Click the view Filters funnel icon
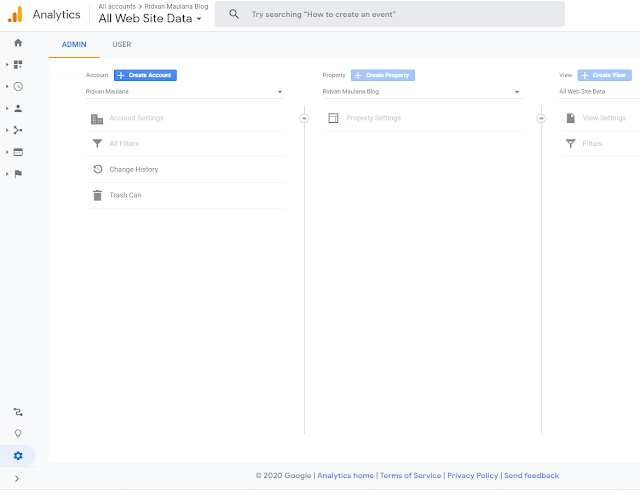This screenshot has height=494, width=640. [571, 144]
